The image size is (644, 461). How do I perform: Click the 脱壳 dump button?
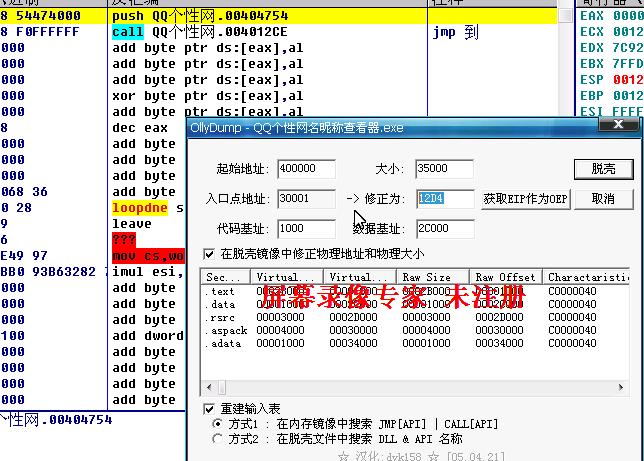tap(603, 169)
